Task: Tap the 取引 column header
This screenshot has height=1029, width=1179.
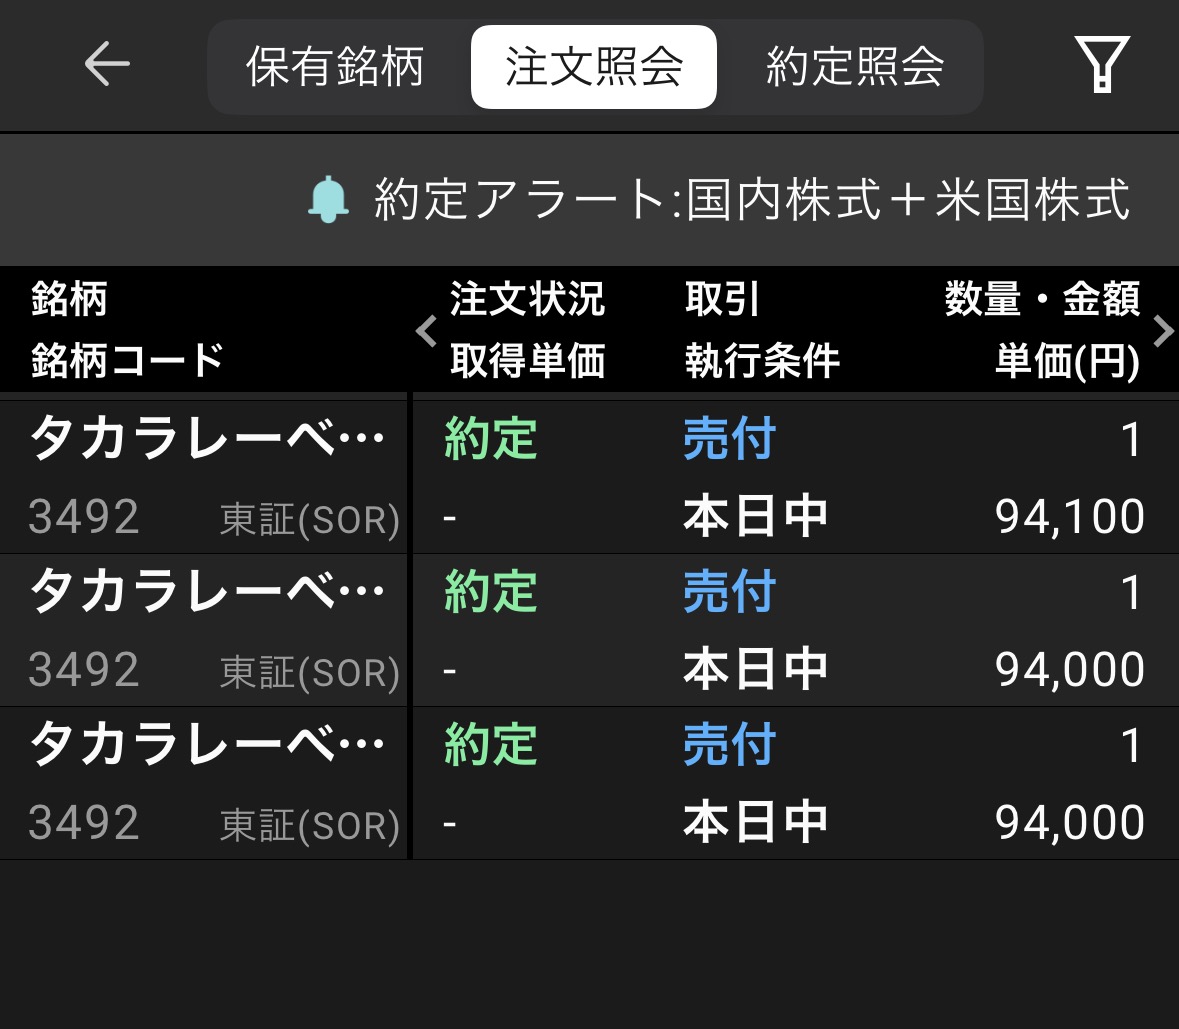Action: click(x=722, y=299)
